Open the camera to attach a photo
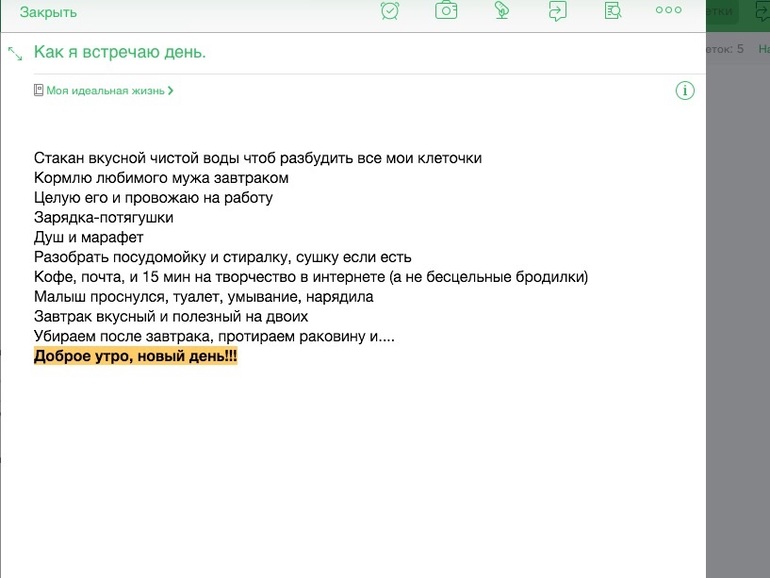This screenshot has height=578, width=770. [x=446, y=11]
